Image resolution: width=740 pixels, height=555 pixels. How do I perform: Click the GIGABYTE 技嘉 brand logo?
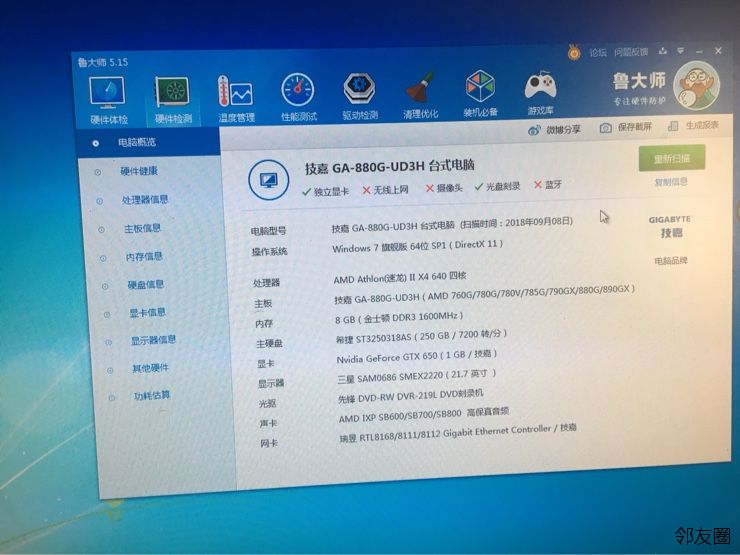(670, 227)
